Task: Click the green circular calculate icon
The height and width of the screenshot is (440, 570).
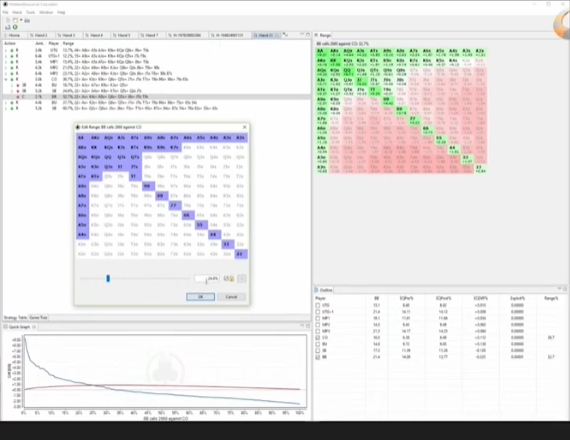Action: tap(15, 27)
